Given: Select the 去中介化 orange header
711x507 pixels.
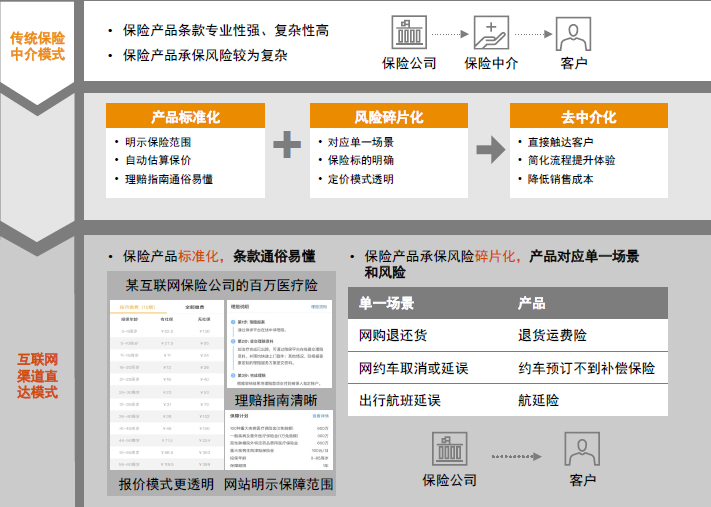Looking at the screenshot, I should (589, 116).
